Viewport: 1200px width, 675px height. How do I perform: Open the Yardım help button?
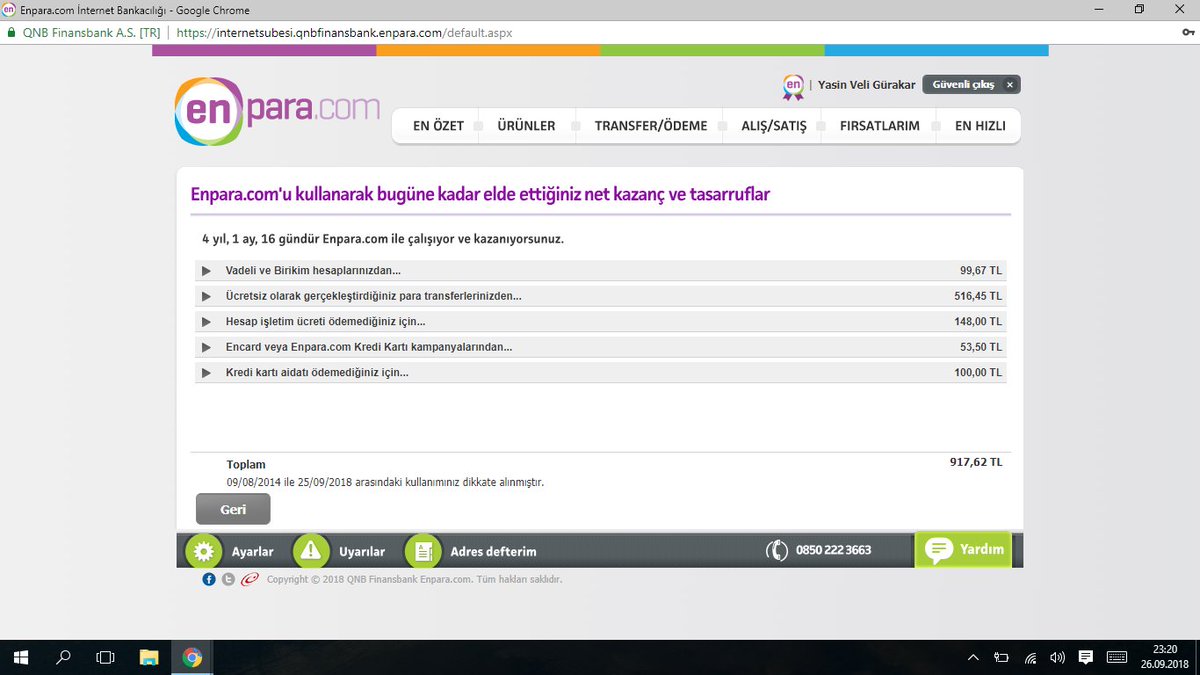[x=963, y=550]
